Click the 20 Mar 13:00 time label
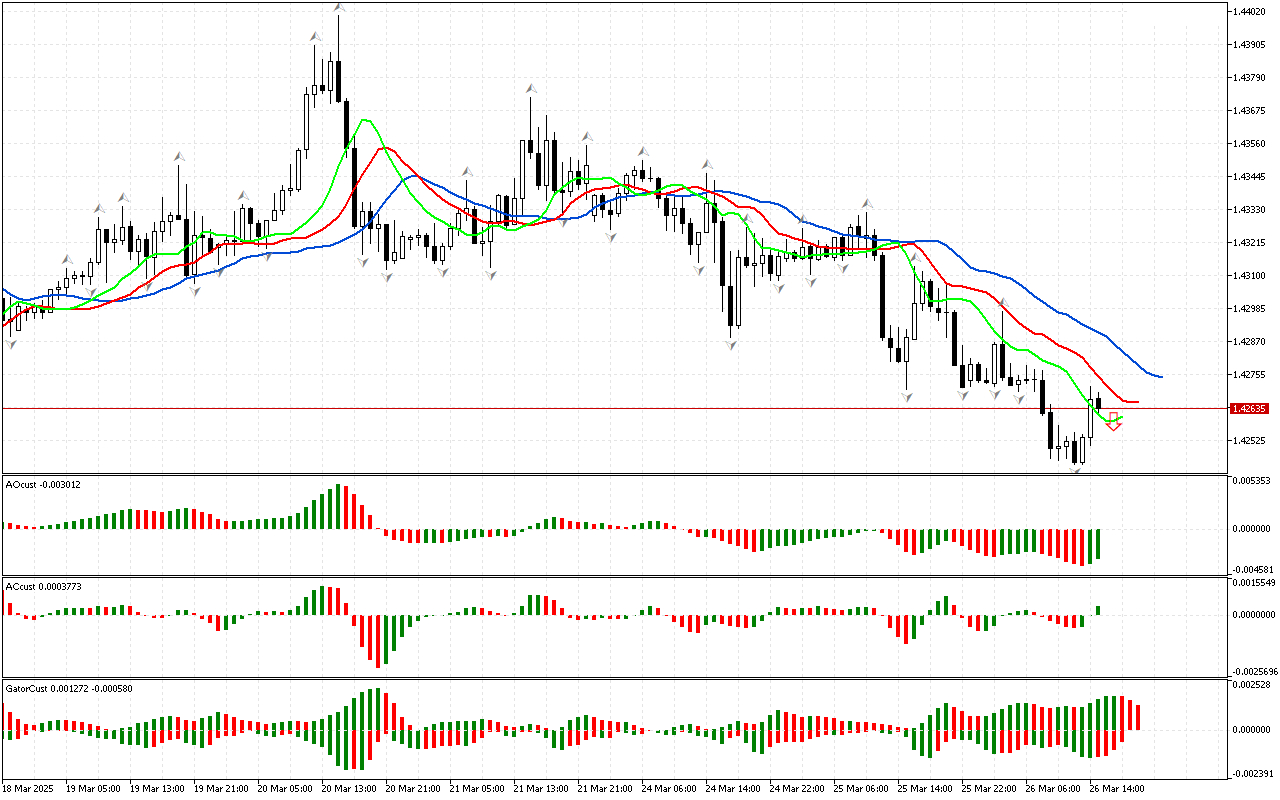Viewport: 1280px width, 800px height. click(348, 788)
